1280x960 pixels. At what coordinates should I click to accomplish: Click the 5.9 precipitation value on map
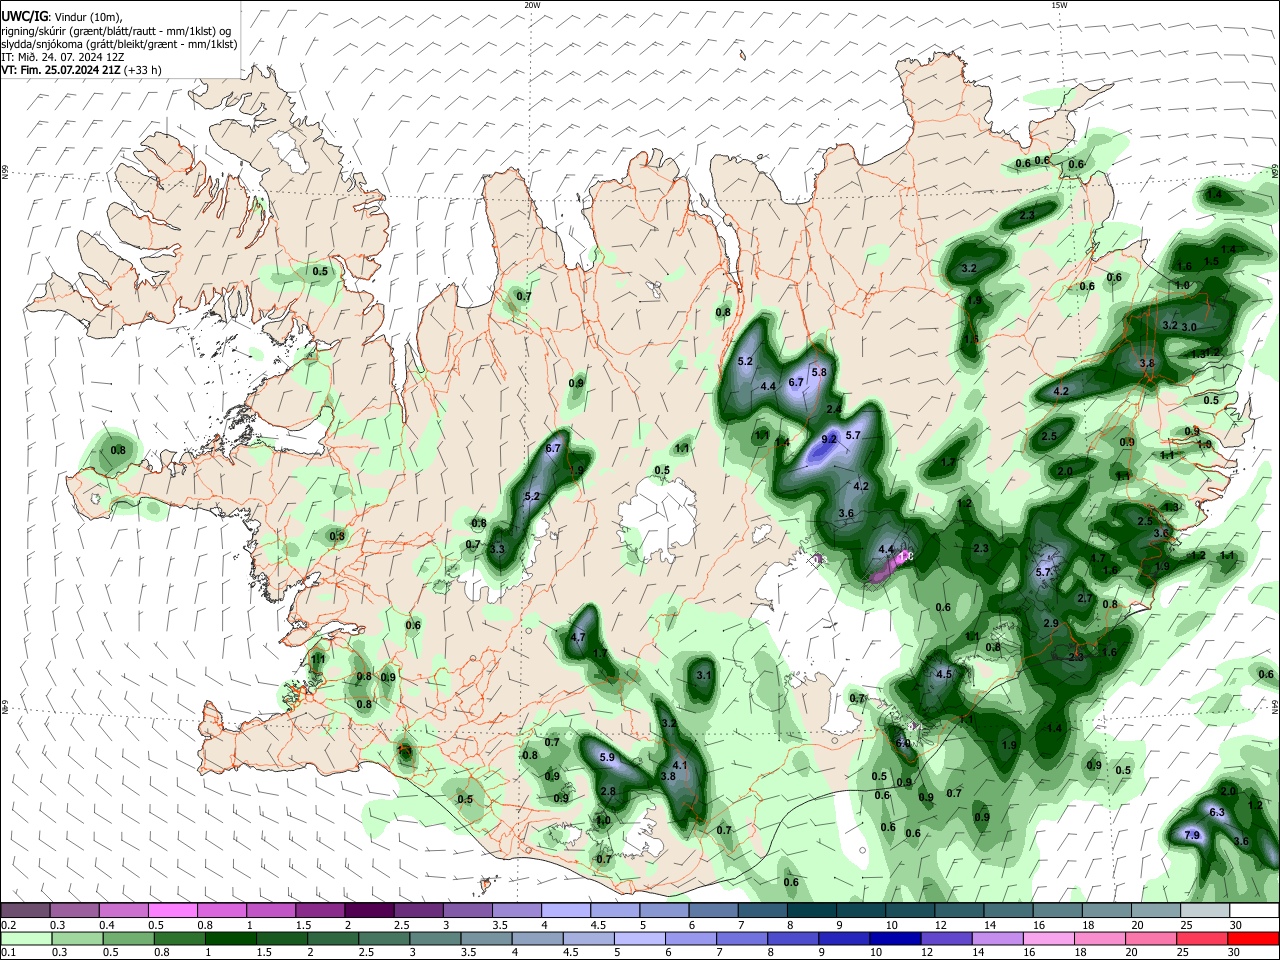pos(607,757)
